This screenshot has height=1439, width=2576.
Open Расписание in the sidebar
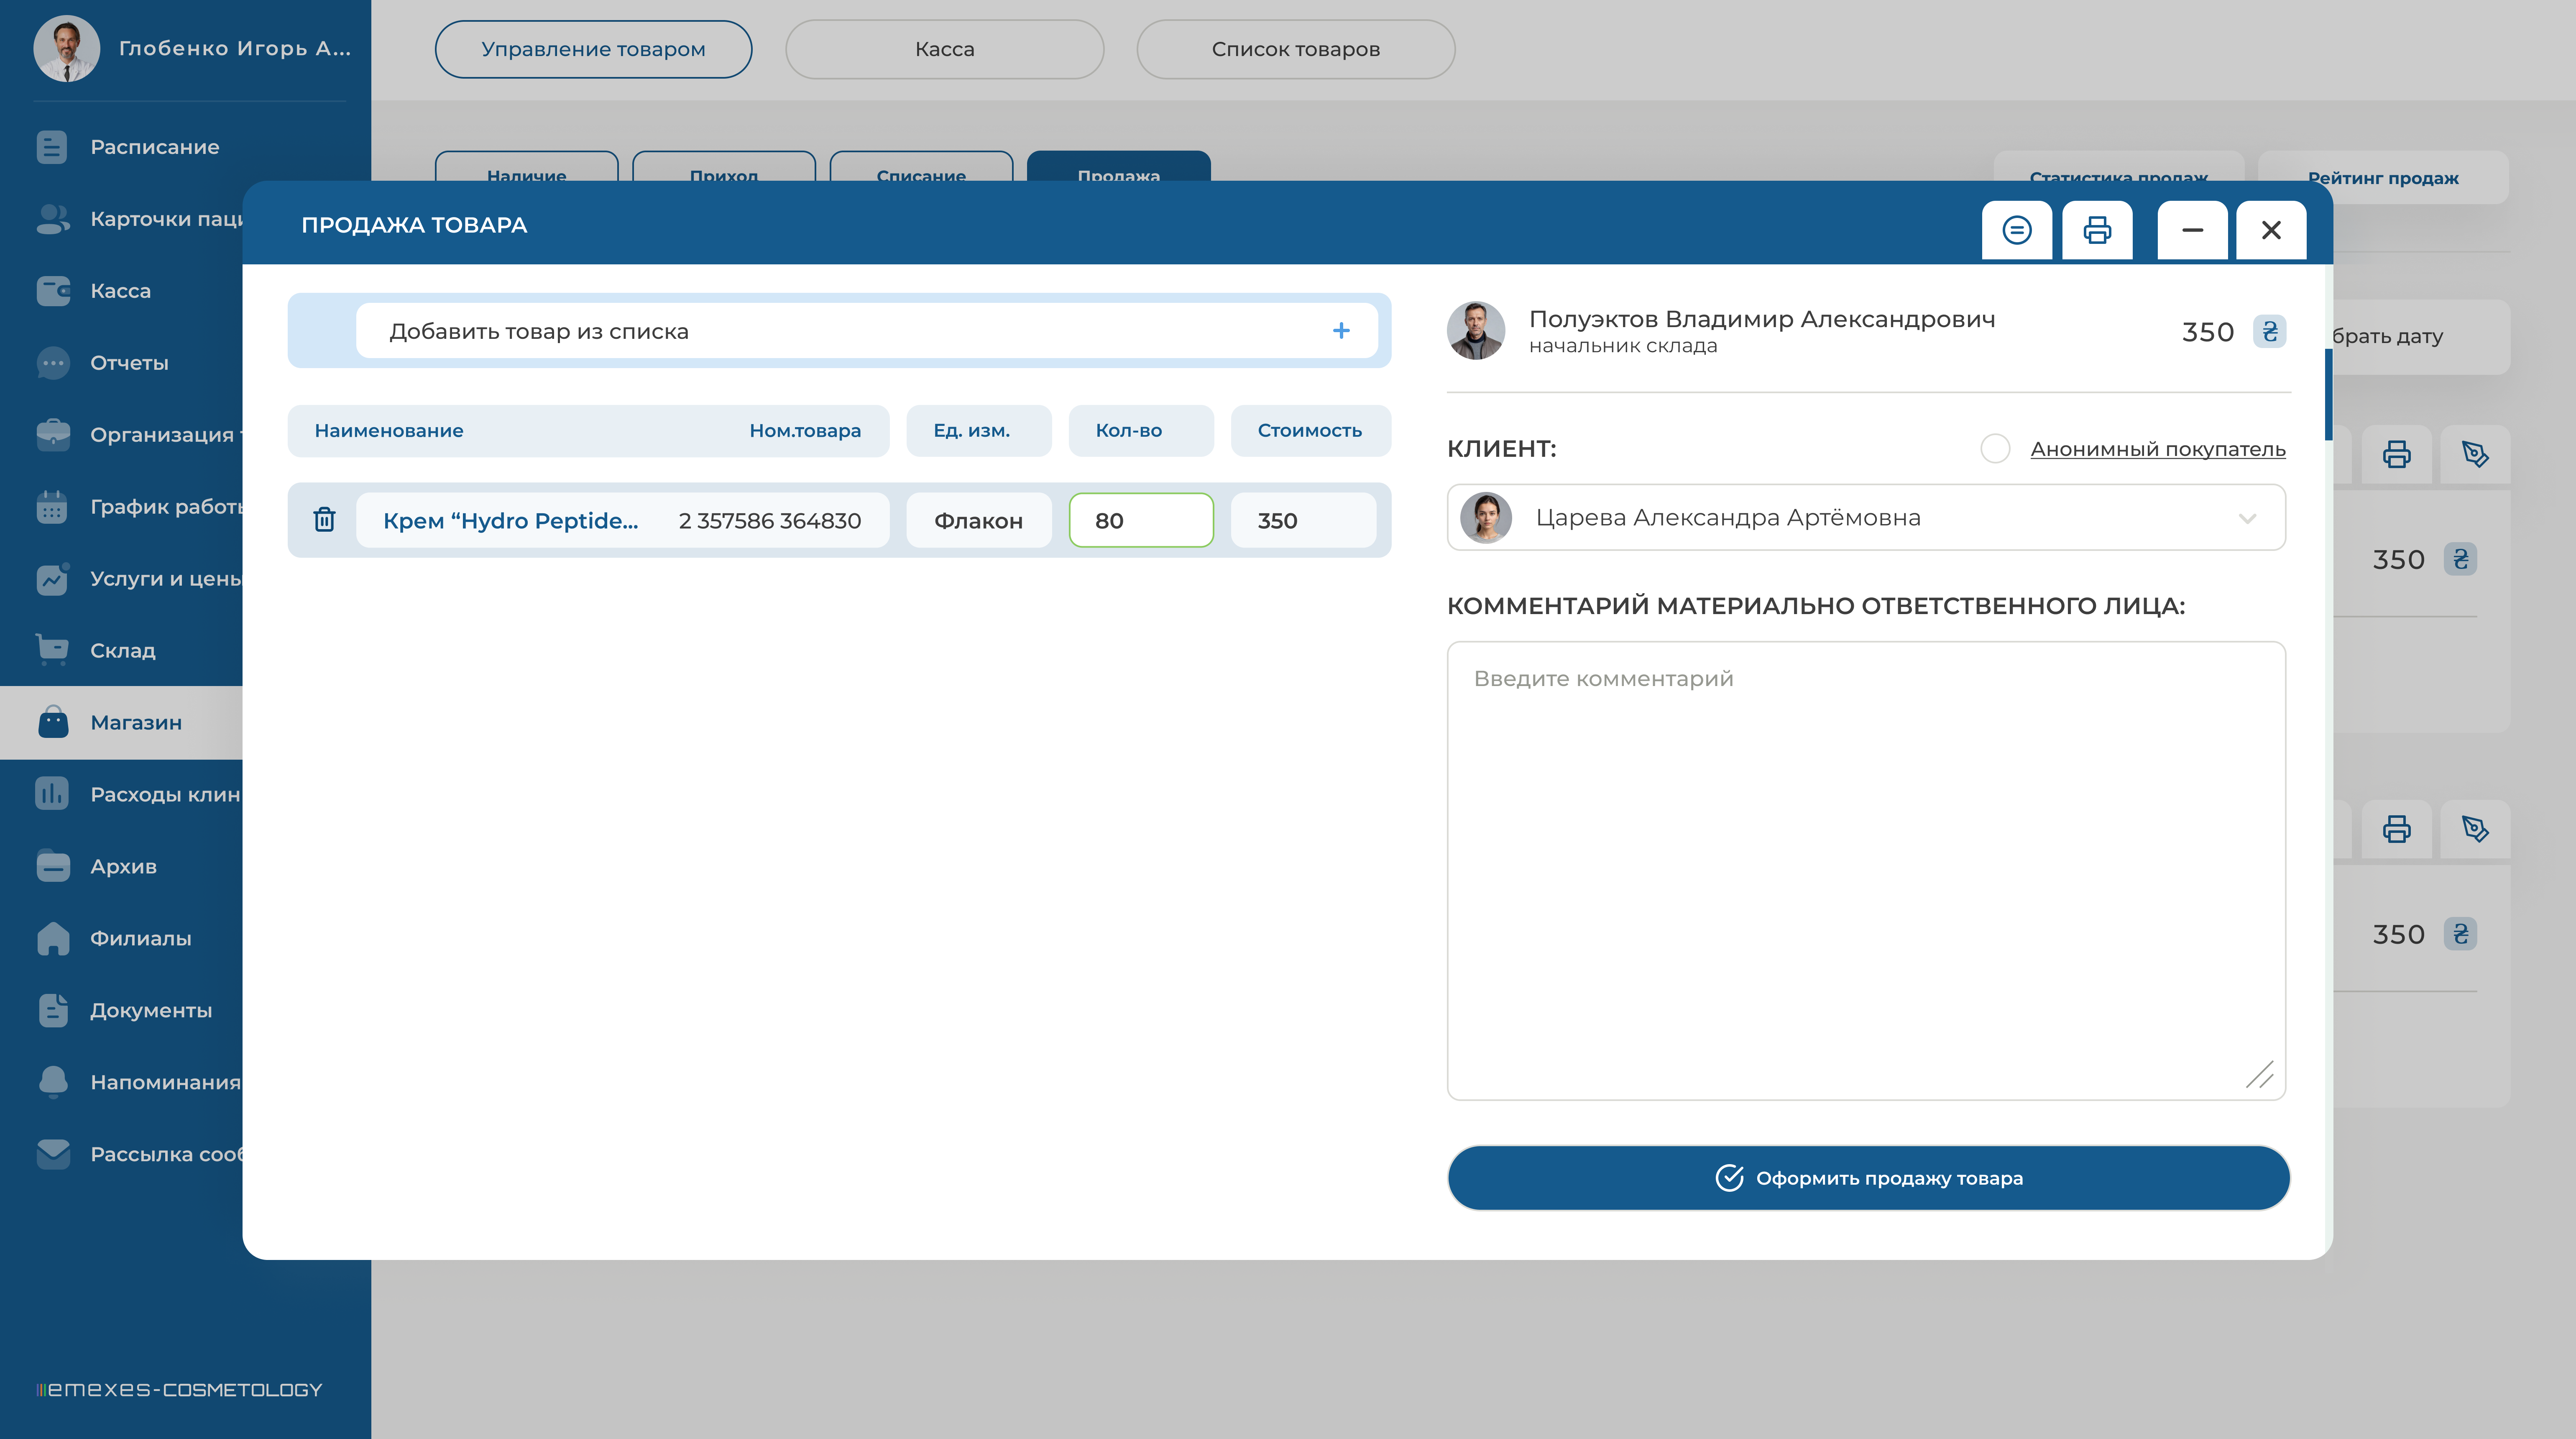[154, 147]
